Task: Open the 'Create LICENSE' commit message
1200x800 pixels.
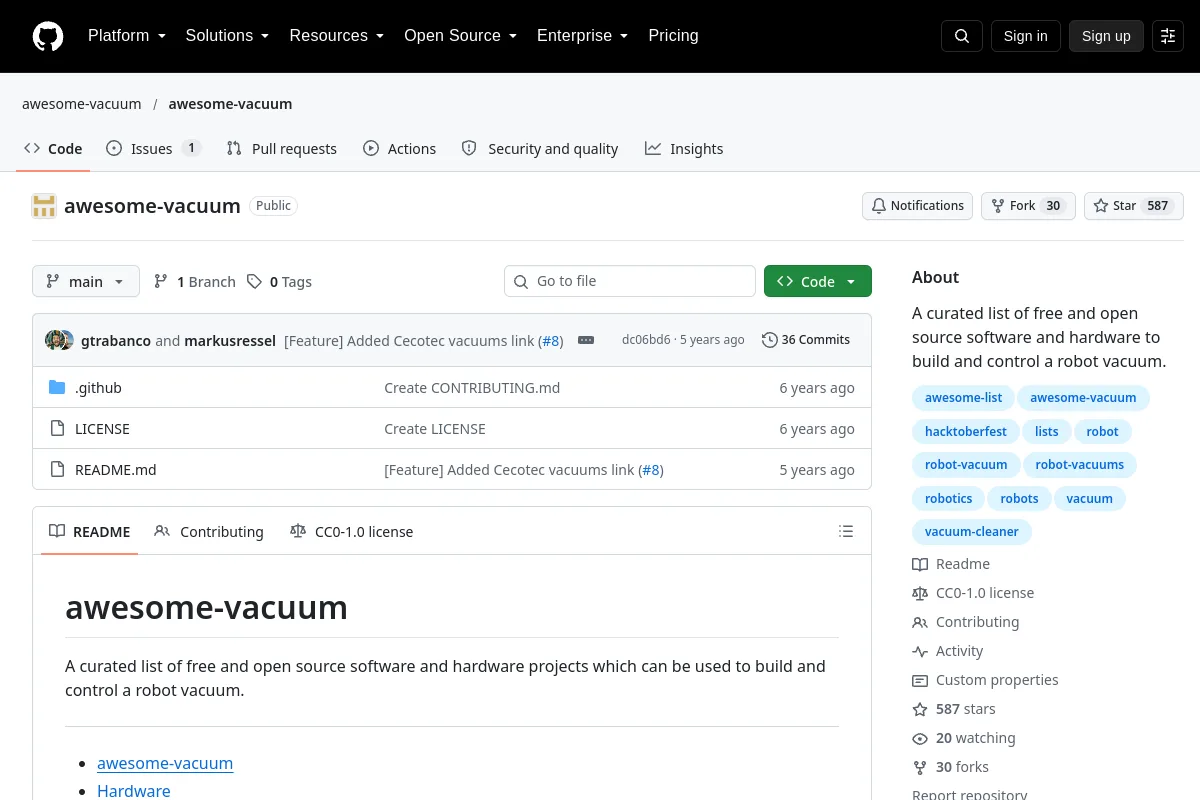Action: point(435,429)
